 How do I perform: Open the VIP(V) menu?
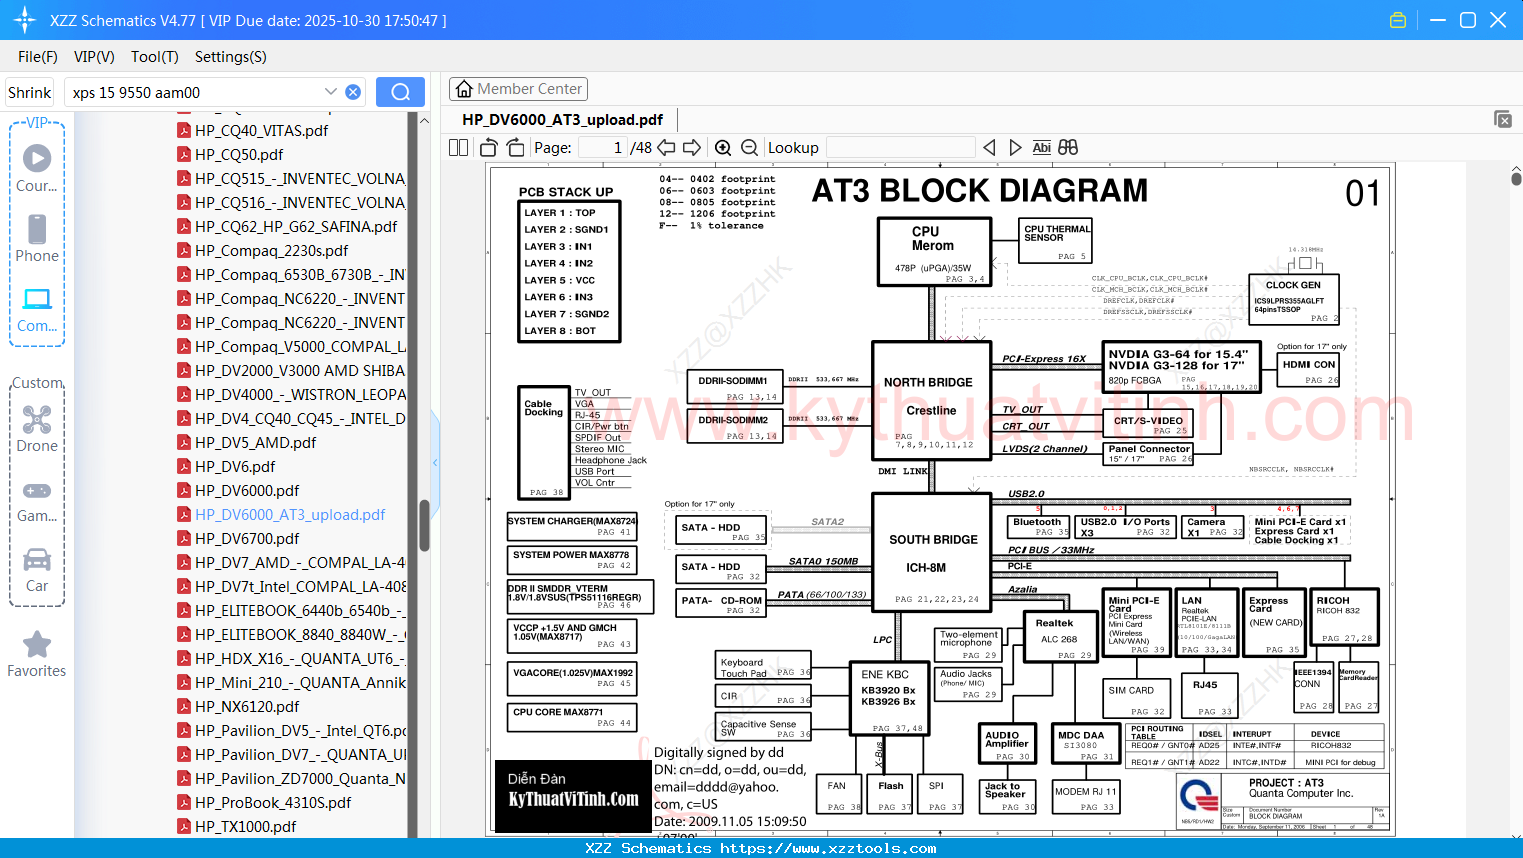pyautogui.click(x=94, y=57)
